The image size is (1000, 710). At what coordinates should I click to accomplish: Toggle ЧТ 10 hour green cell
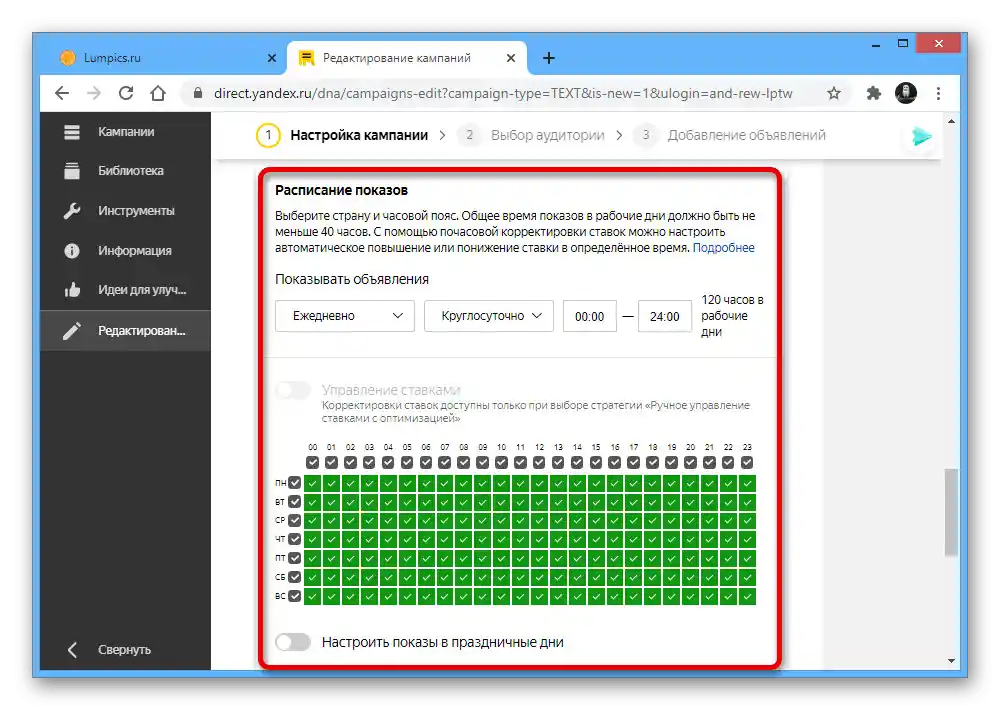(x=502, y=540)
